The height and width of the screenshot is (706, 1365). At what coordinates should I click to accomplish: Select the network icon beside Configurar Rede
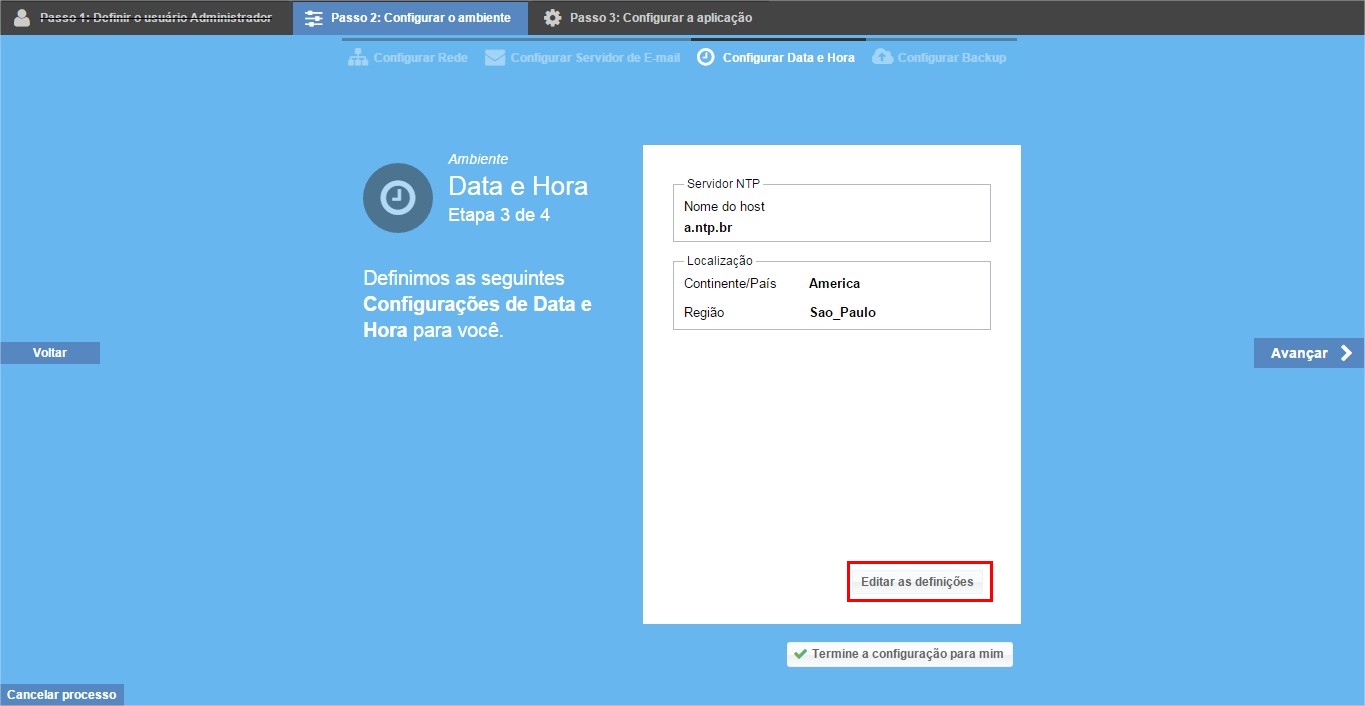coord(358,58)
